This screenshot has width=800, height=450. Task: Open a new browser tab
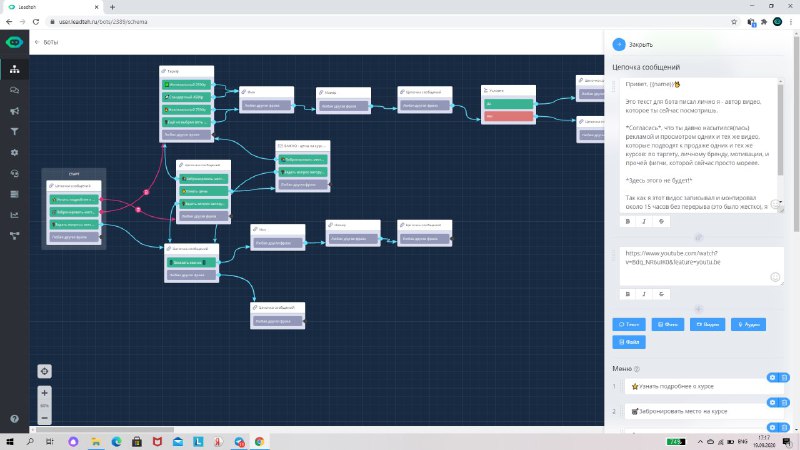point(112,7)
